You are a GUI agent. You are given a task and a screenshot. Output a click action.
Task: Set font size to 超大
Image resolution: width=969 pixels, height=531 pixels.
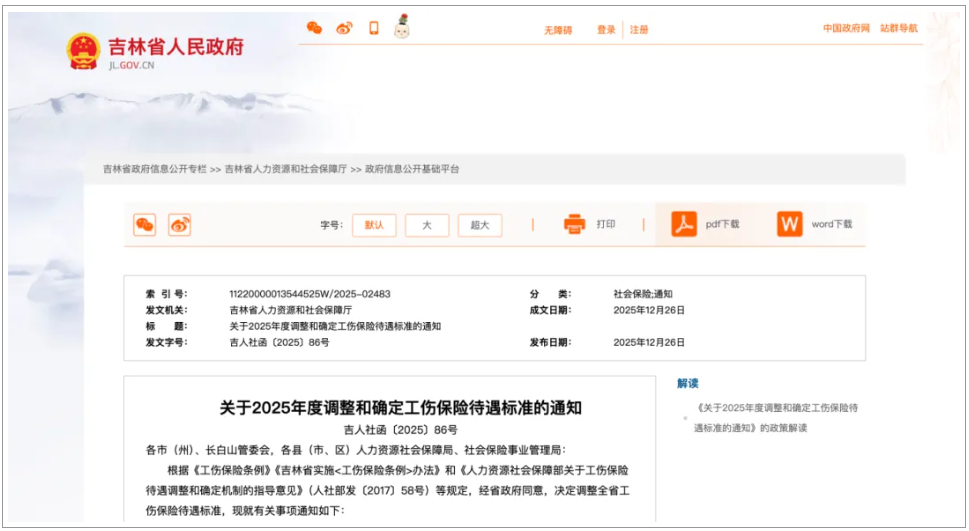point(480,225)
